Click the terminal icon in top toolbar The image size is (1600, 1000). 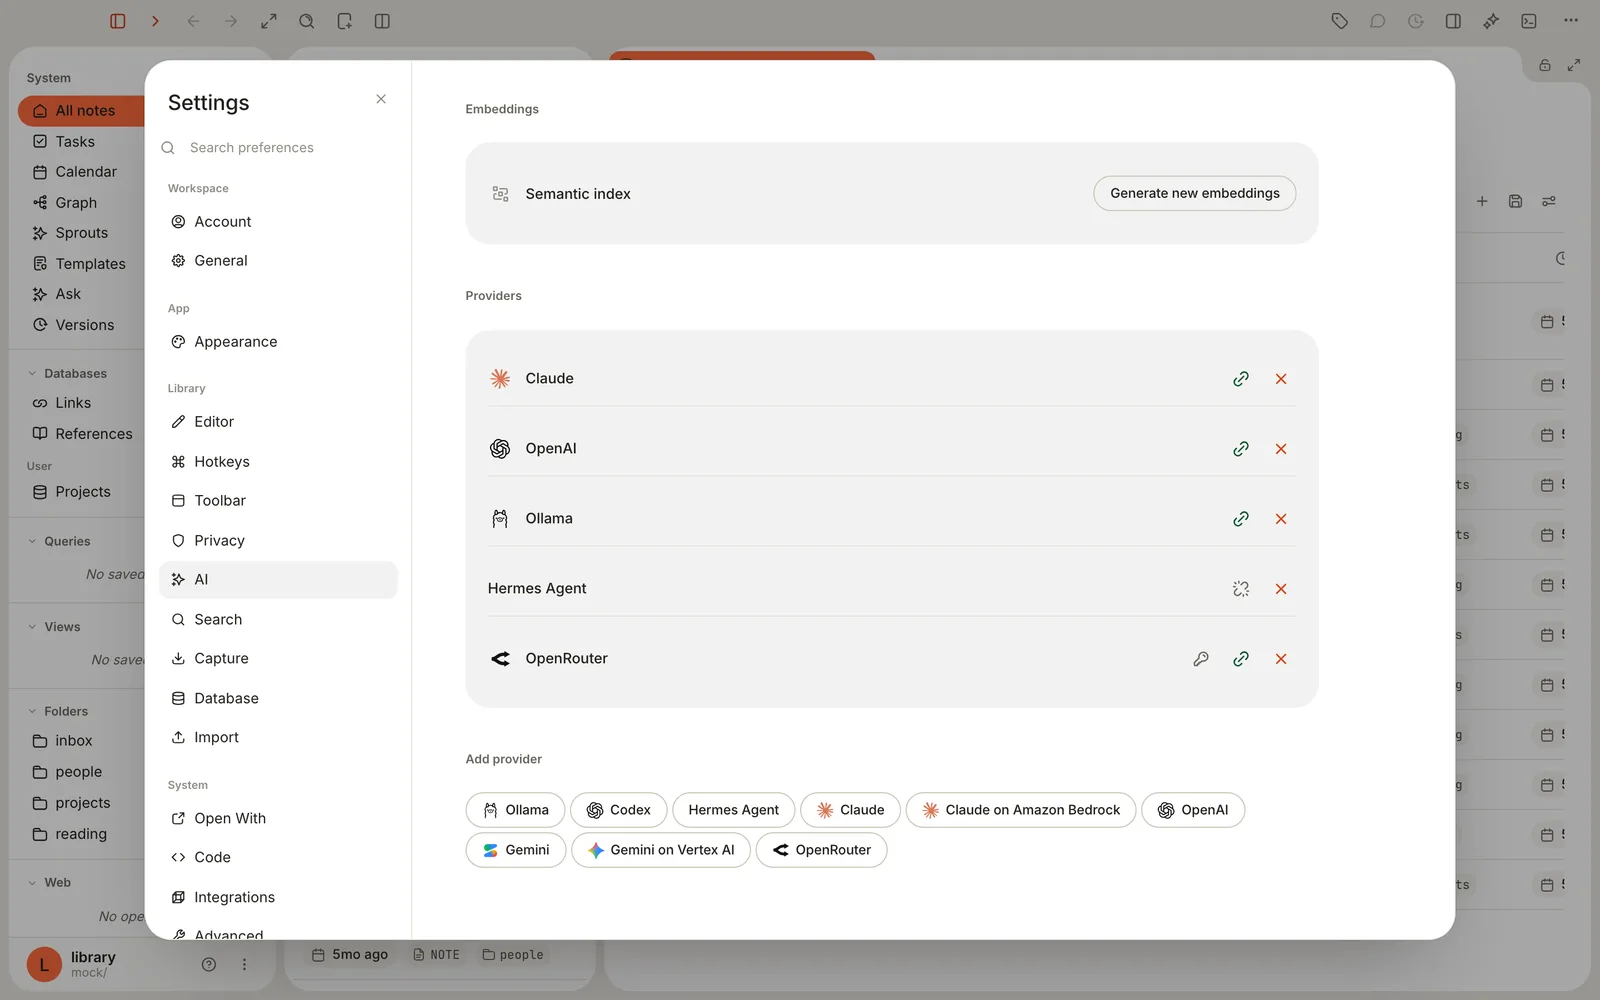pyautogui.click(x=1529, y=21)
